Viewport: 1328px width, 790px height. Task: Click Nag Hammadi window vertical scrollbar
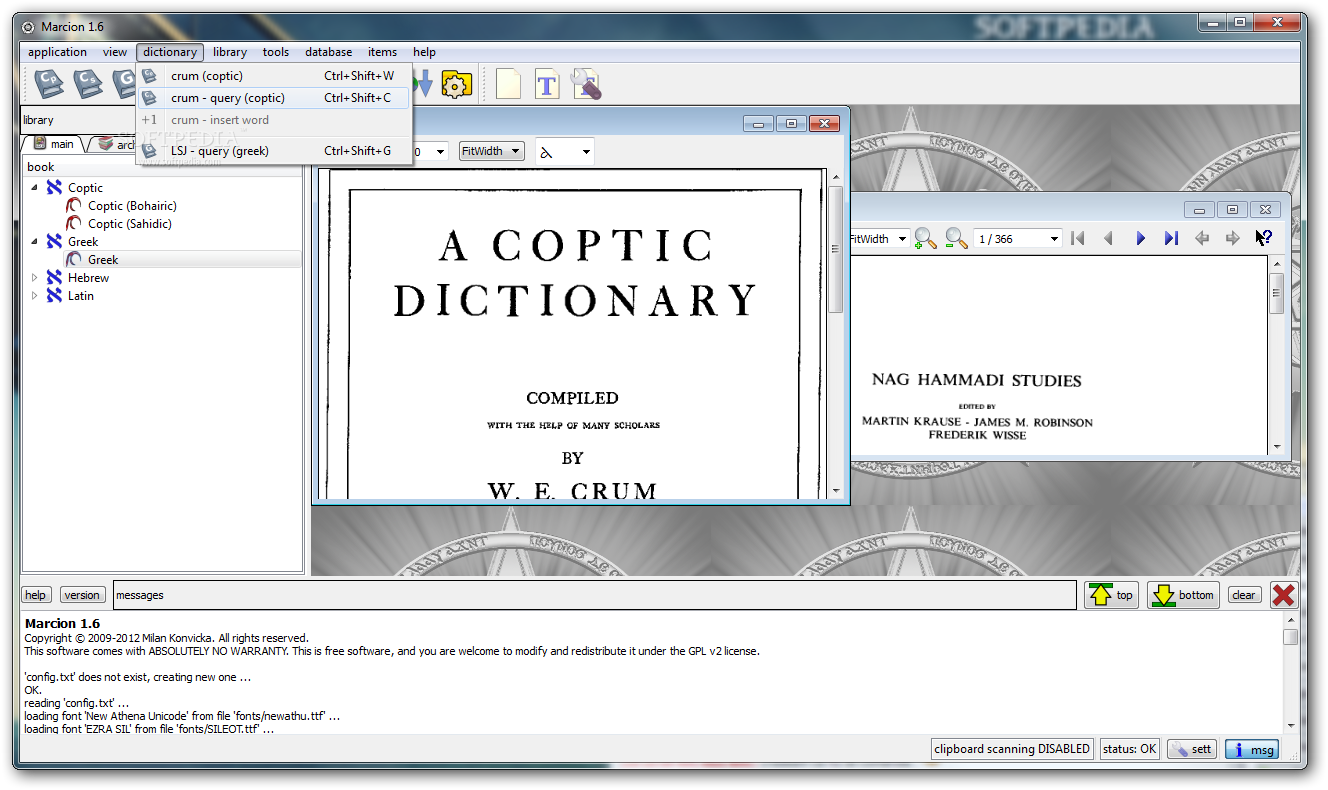point(1276,355)
